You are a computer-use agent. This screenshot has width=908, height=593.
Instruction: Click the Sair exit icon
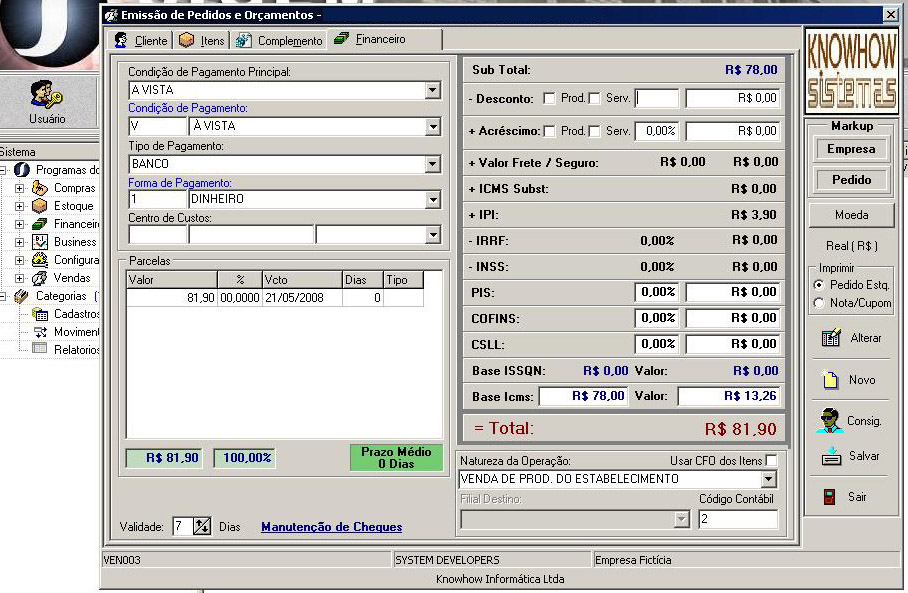829,497
